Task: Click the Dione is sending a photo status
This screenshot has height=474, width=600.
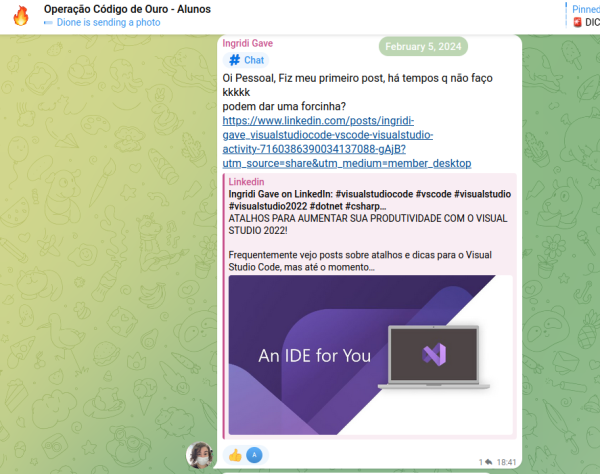Action: point(108,23)
